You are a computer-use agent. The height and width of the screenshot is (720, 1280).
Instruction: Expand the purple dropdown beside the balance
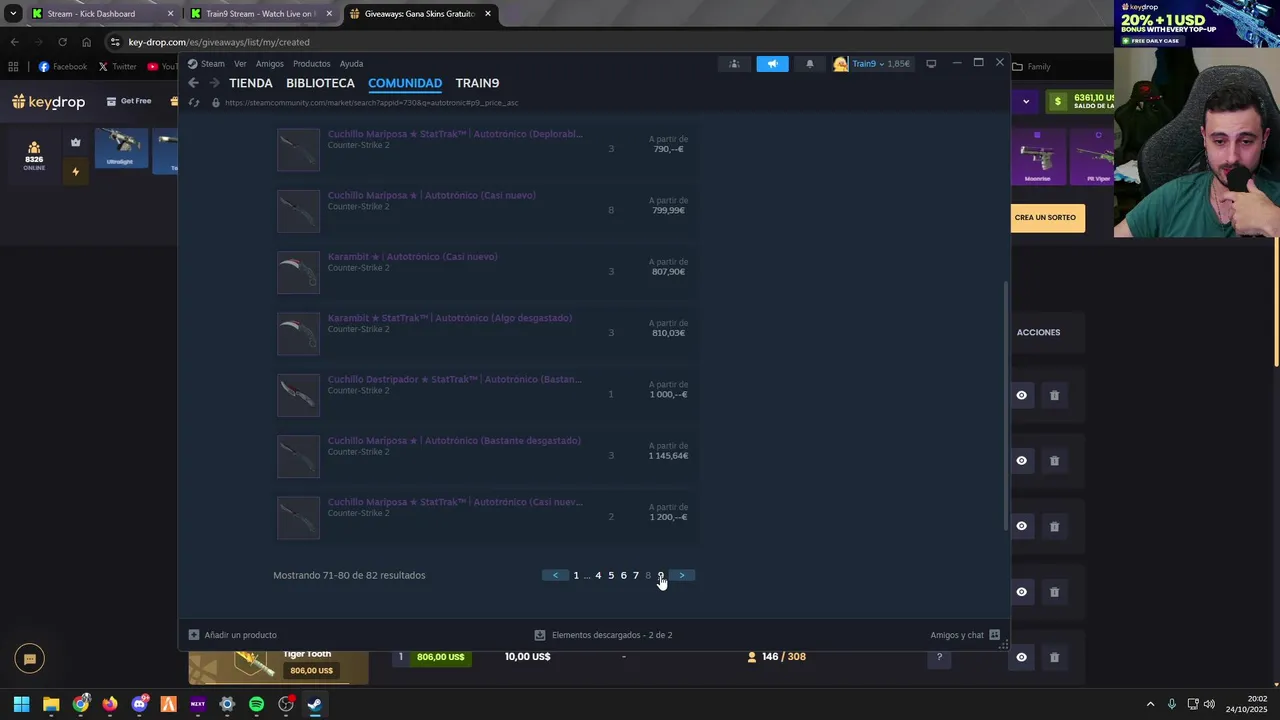(1026, 101)
